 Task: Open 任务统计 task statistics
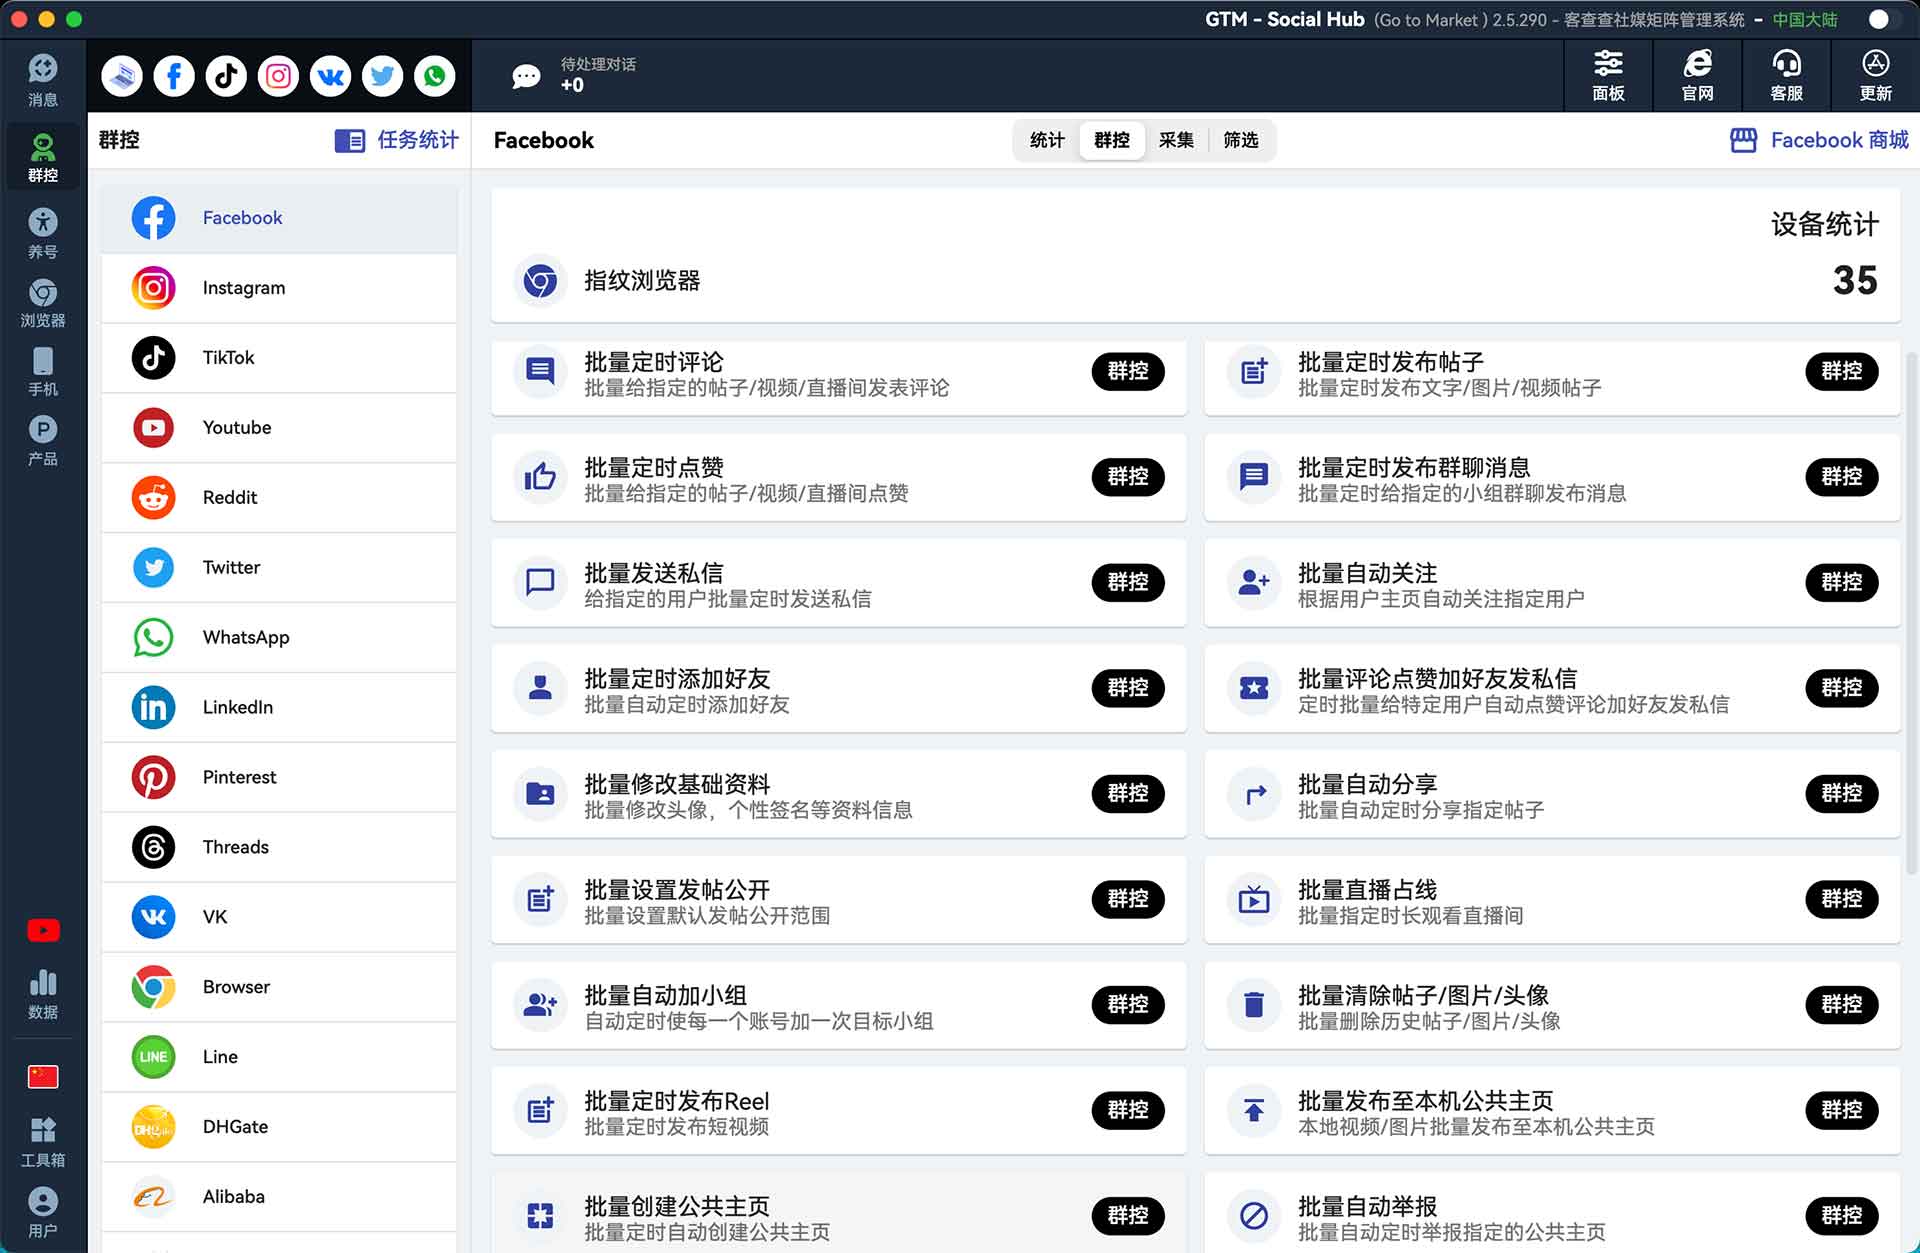pyautogui.click(x=397, y=140)
